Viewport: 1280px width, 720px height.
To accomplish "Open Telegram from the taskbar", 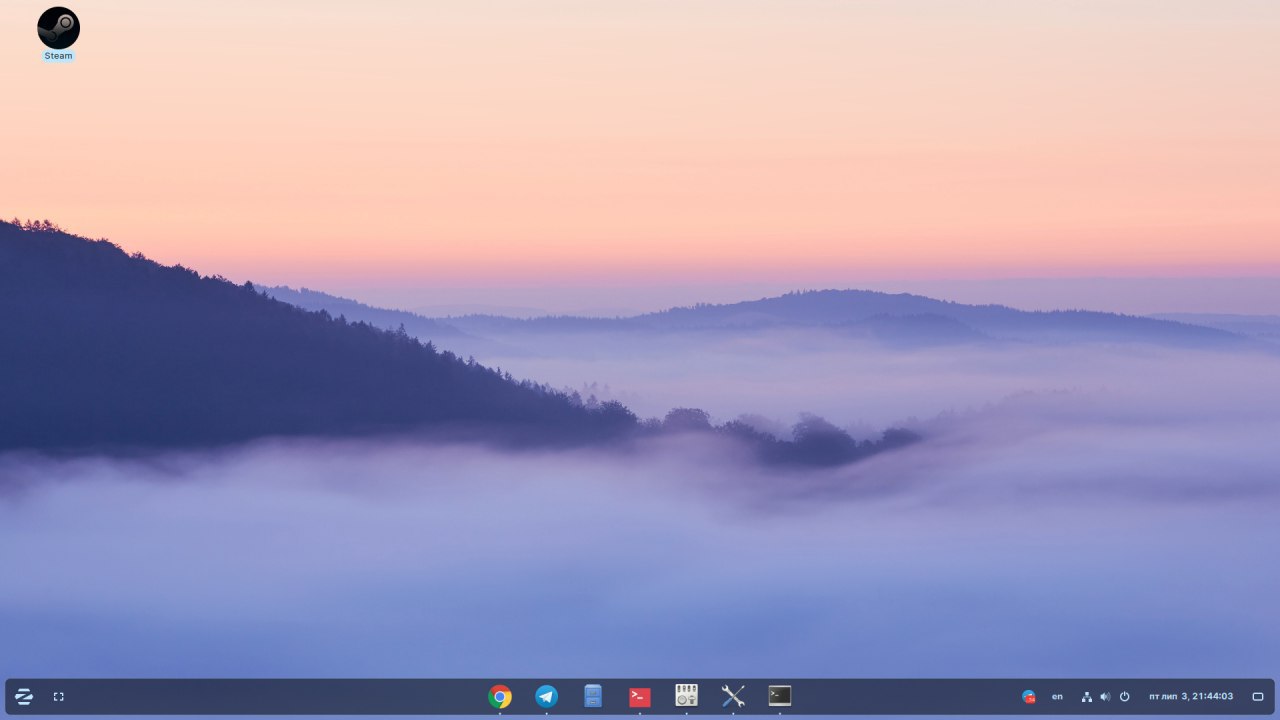I will pyautogui.click(x=546, y=696).
